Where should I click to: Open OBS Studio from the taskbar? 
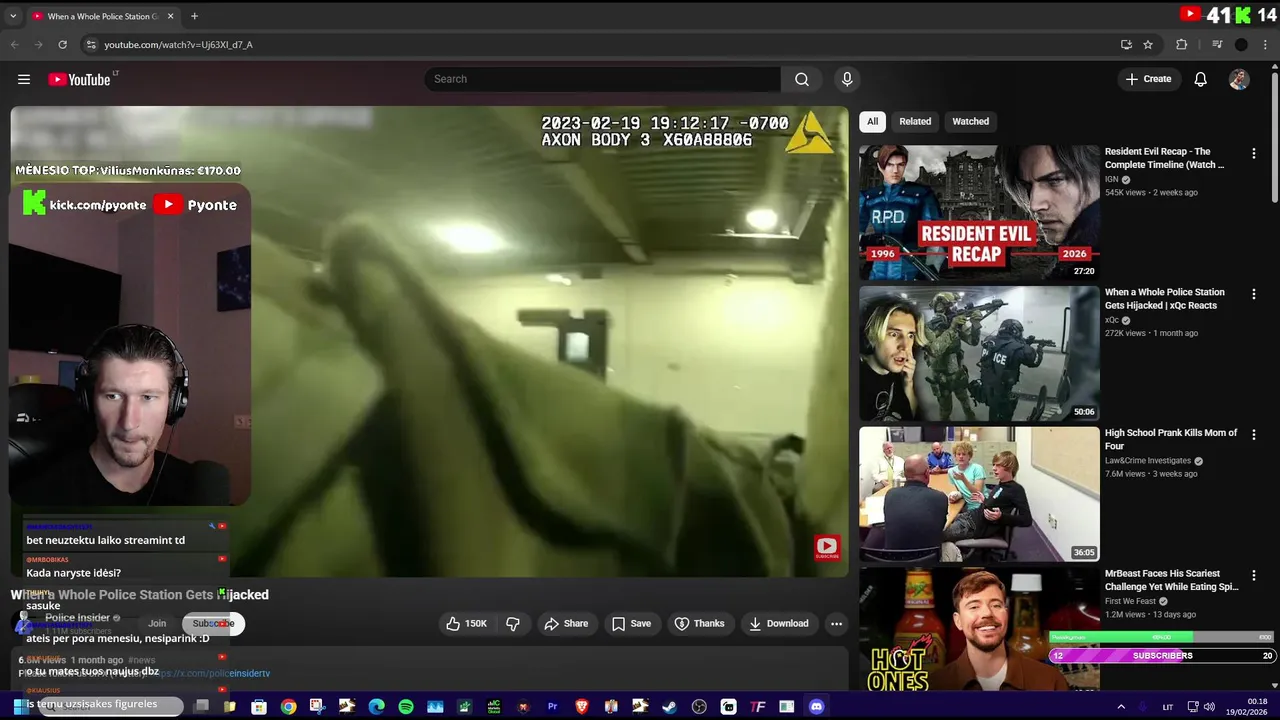point(699,707)
